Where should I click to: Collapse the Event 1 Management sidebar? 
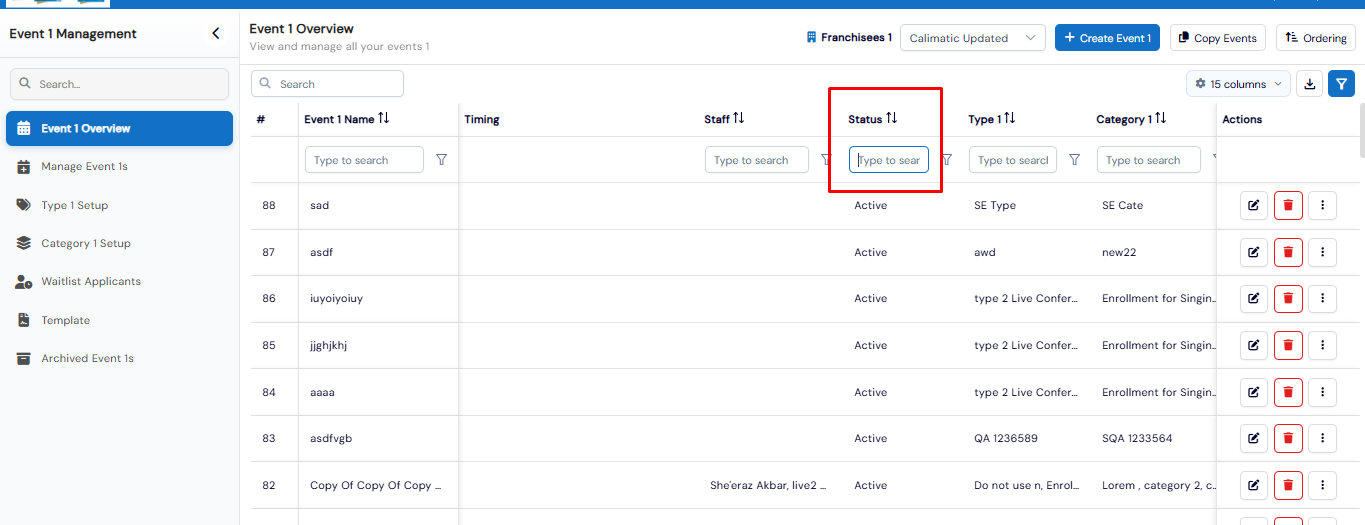pos(215,34)
